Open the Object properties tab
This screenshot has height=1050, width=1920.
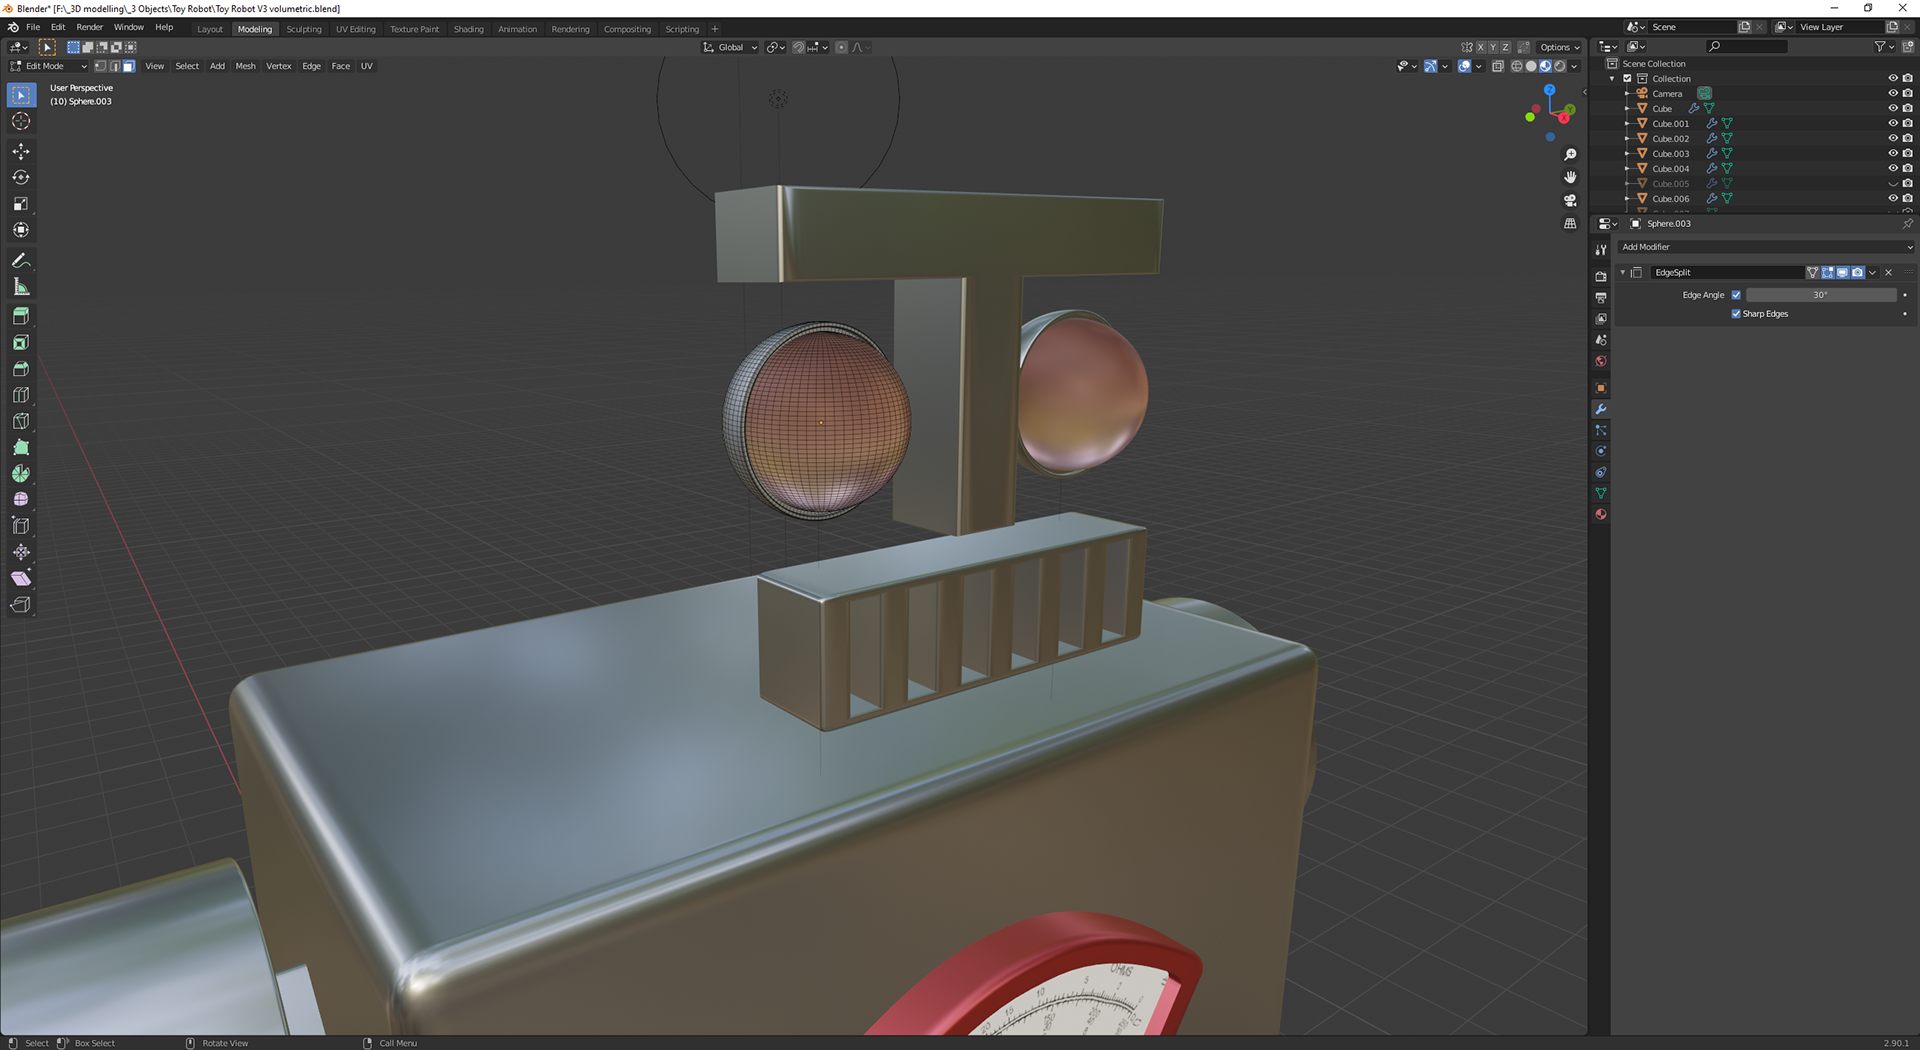tap(1601, 388)
